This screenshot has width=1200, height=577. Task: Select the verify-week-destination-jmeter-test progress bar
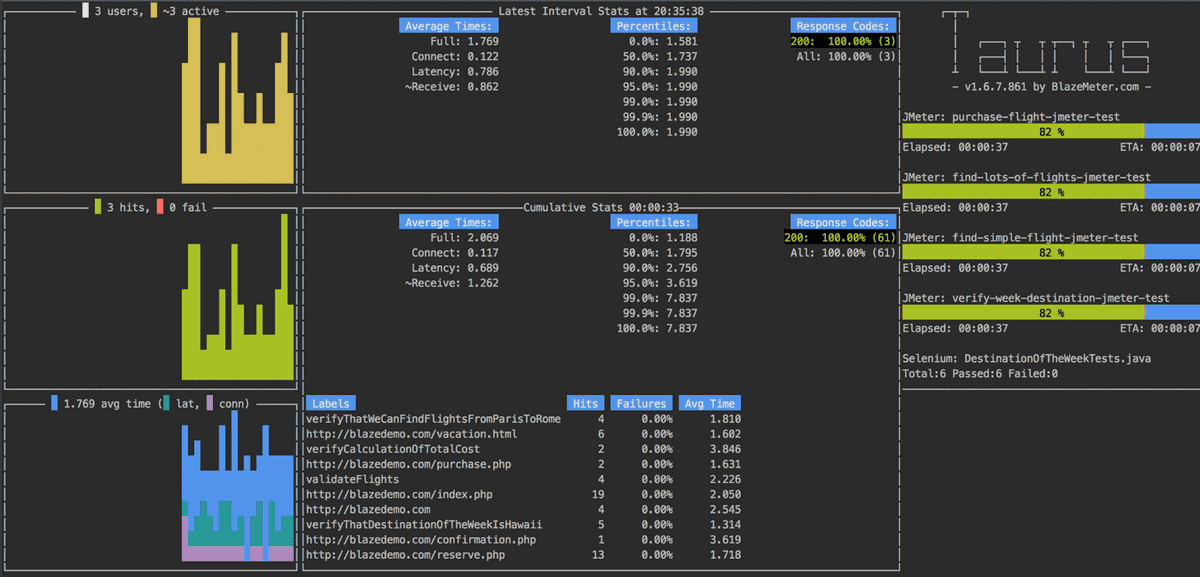tap(1051, 313)
